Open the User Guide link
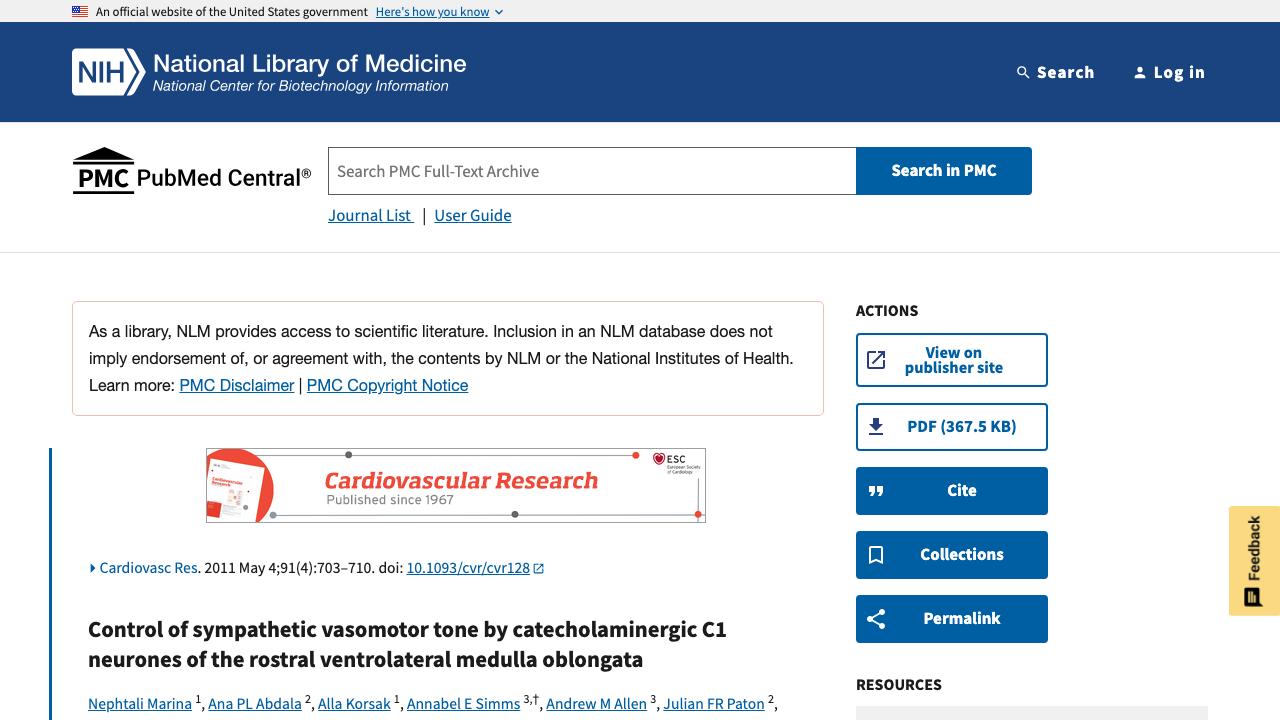Viewport: 1280px width, 720px height. click(473, 215)
